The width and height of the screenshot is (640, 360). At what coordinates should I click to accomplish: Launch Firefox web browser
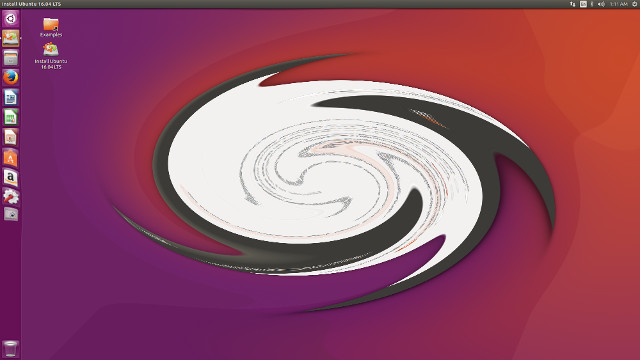click(11, 78)
